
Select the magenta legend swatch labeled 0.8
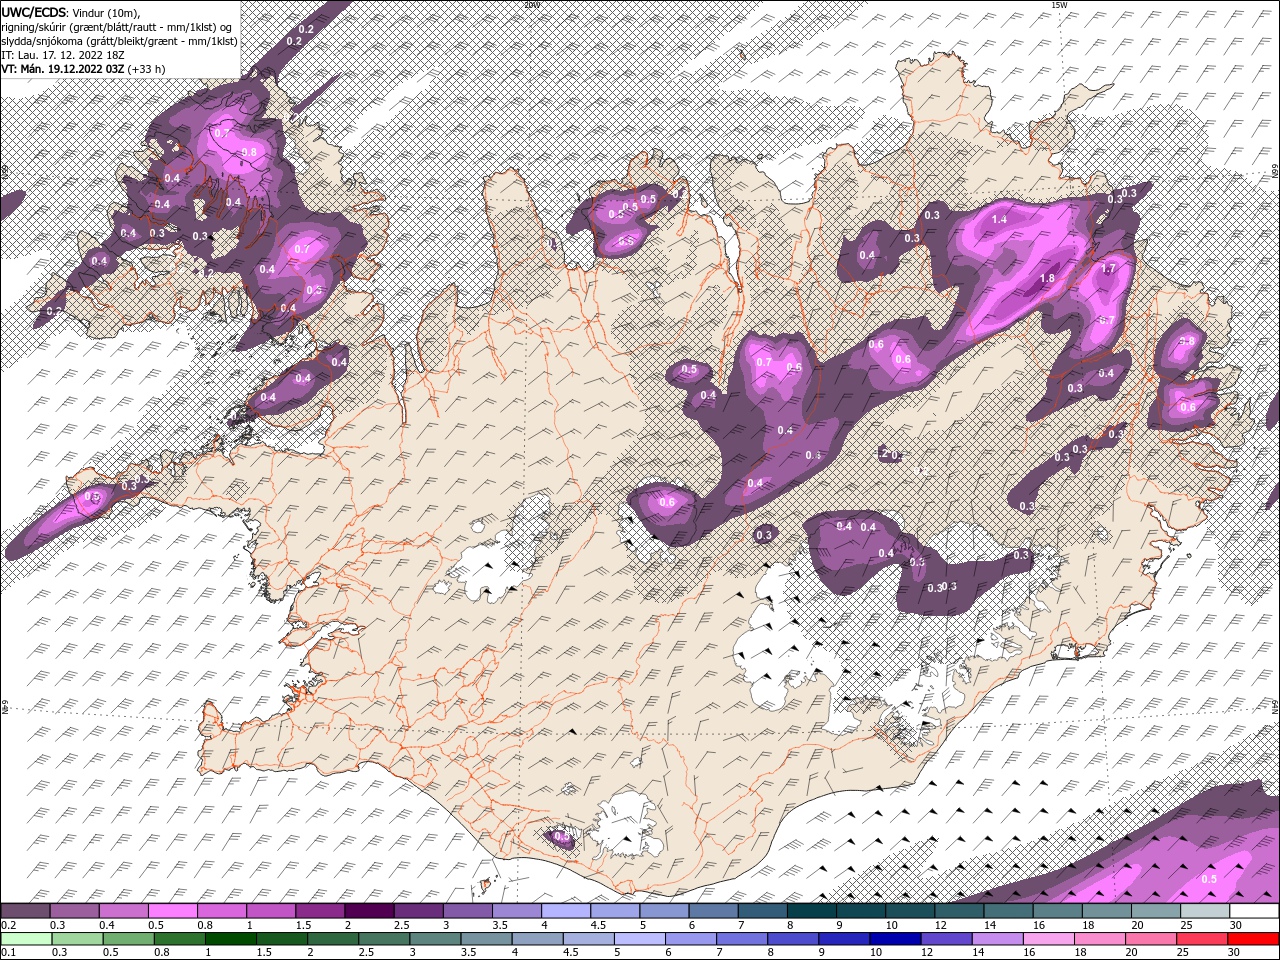click(x=221, y=911)
